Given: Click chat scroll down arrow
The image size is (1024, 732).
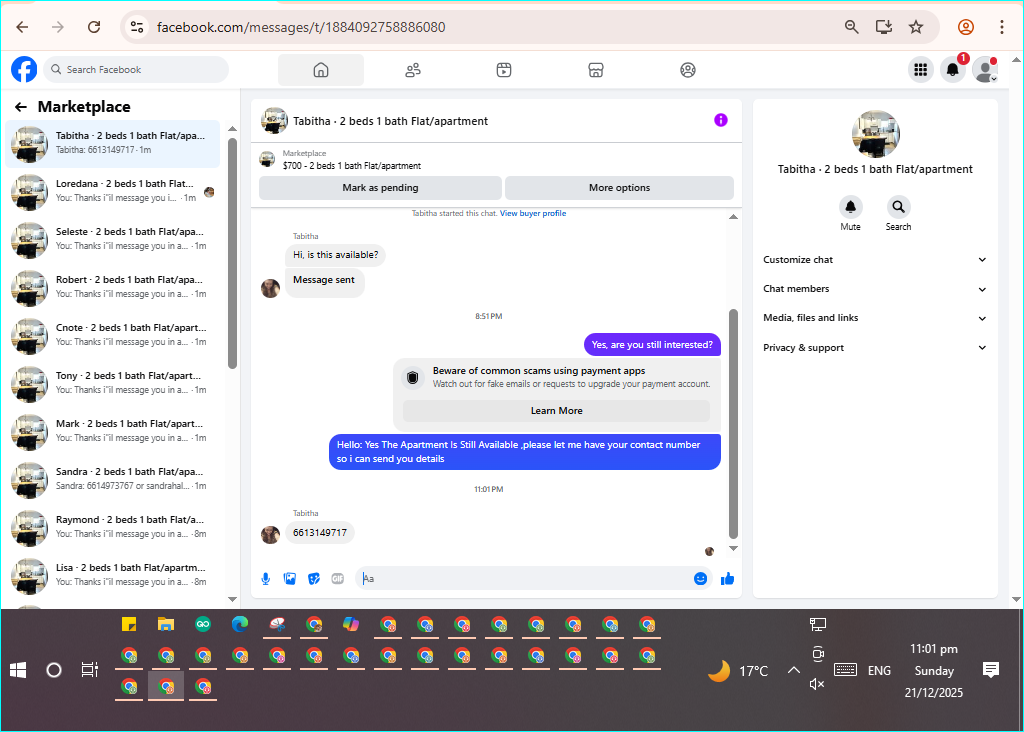Looking at the screenshot, I should (x=733, y=549).
